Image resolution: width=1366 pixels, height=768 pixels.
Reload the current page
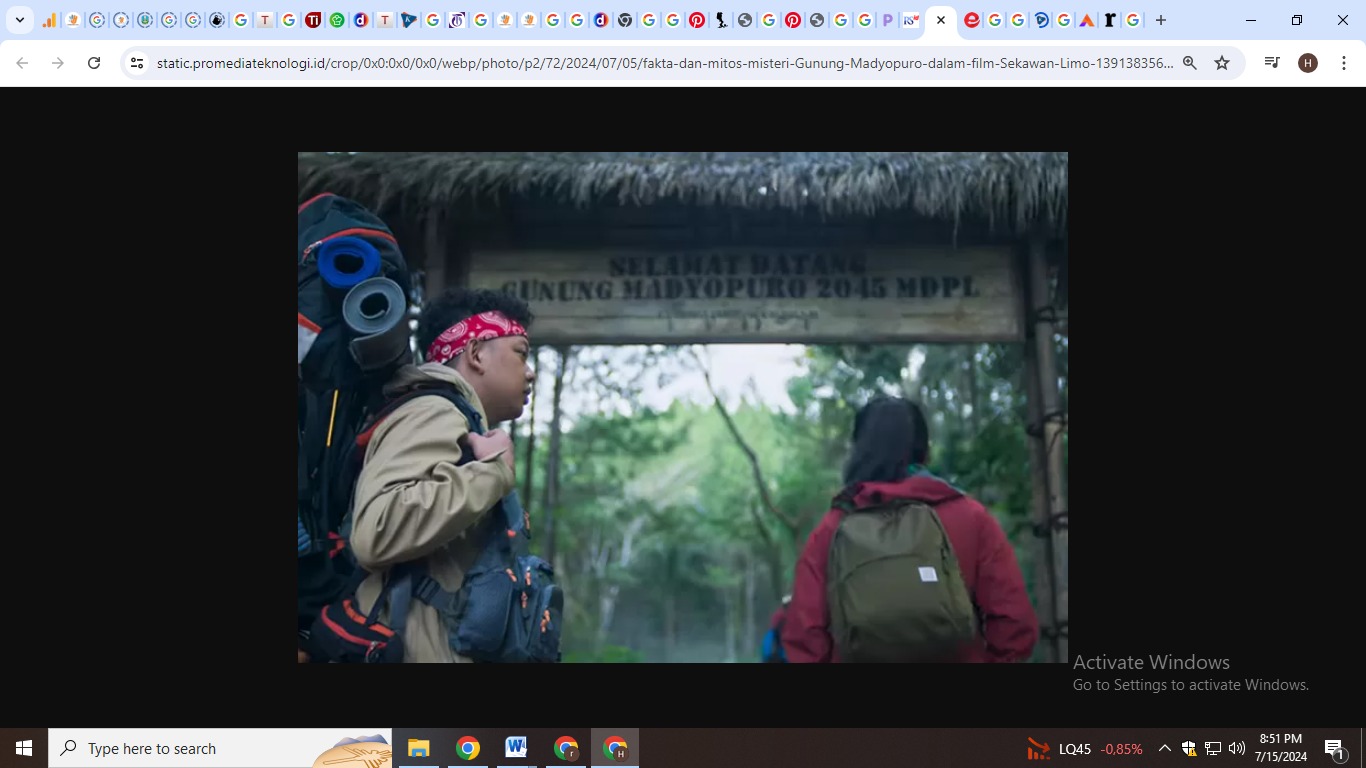point(94,63)
